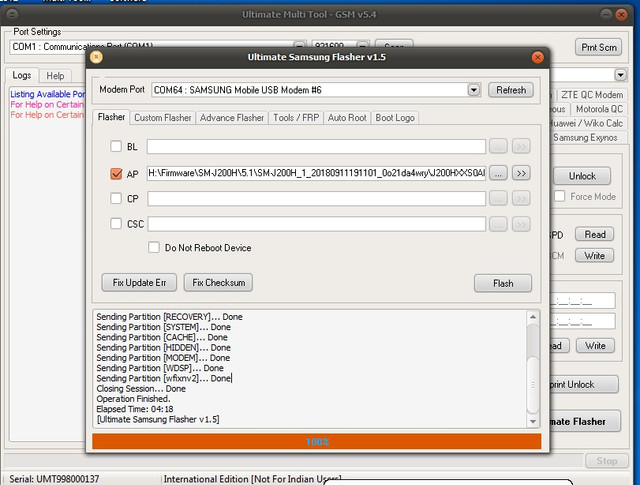640x485 pixels.
Task: Click Unlock button in main window
Action: click(x=582, y=176)
